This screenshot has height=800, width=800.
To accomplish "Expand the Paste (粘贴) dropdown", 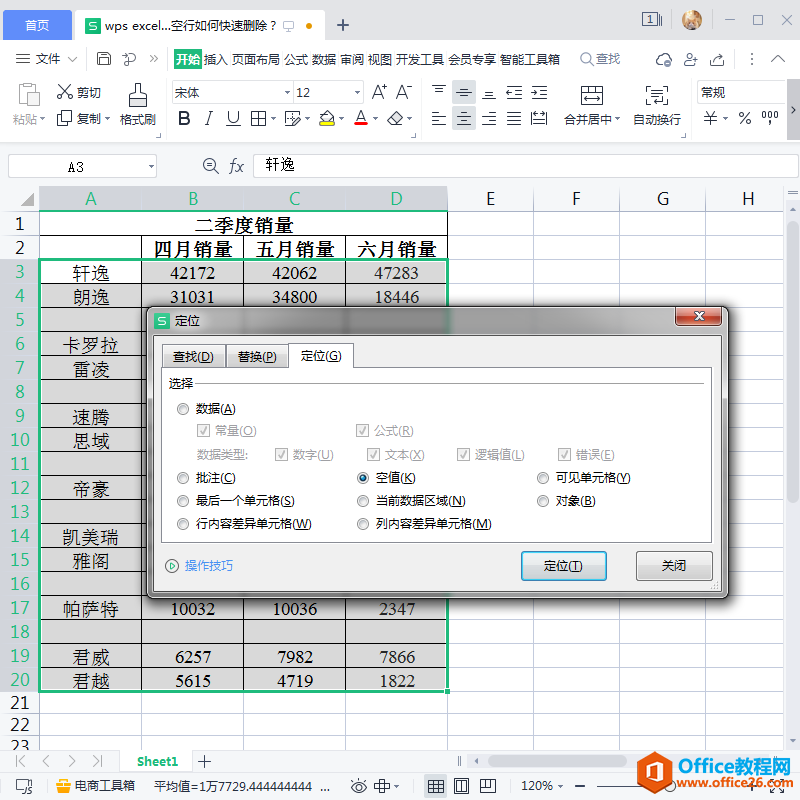I will point(42,119).
